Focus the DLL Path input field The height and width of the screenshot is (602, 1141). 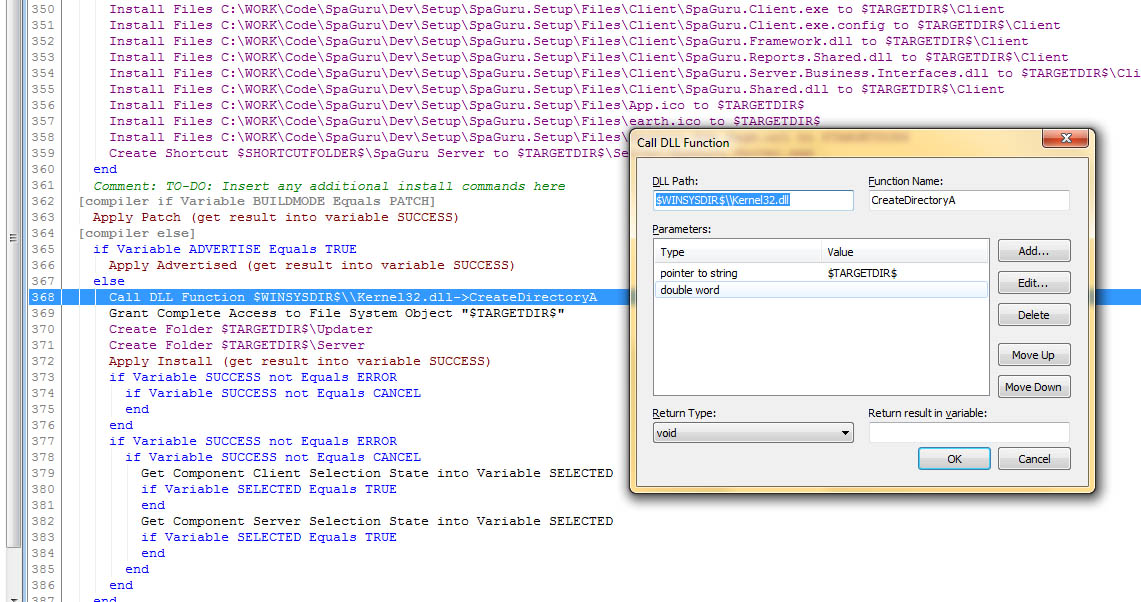[753, 200]
